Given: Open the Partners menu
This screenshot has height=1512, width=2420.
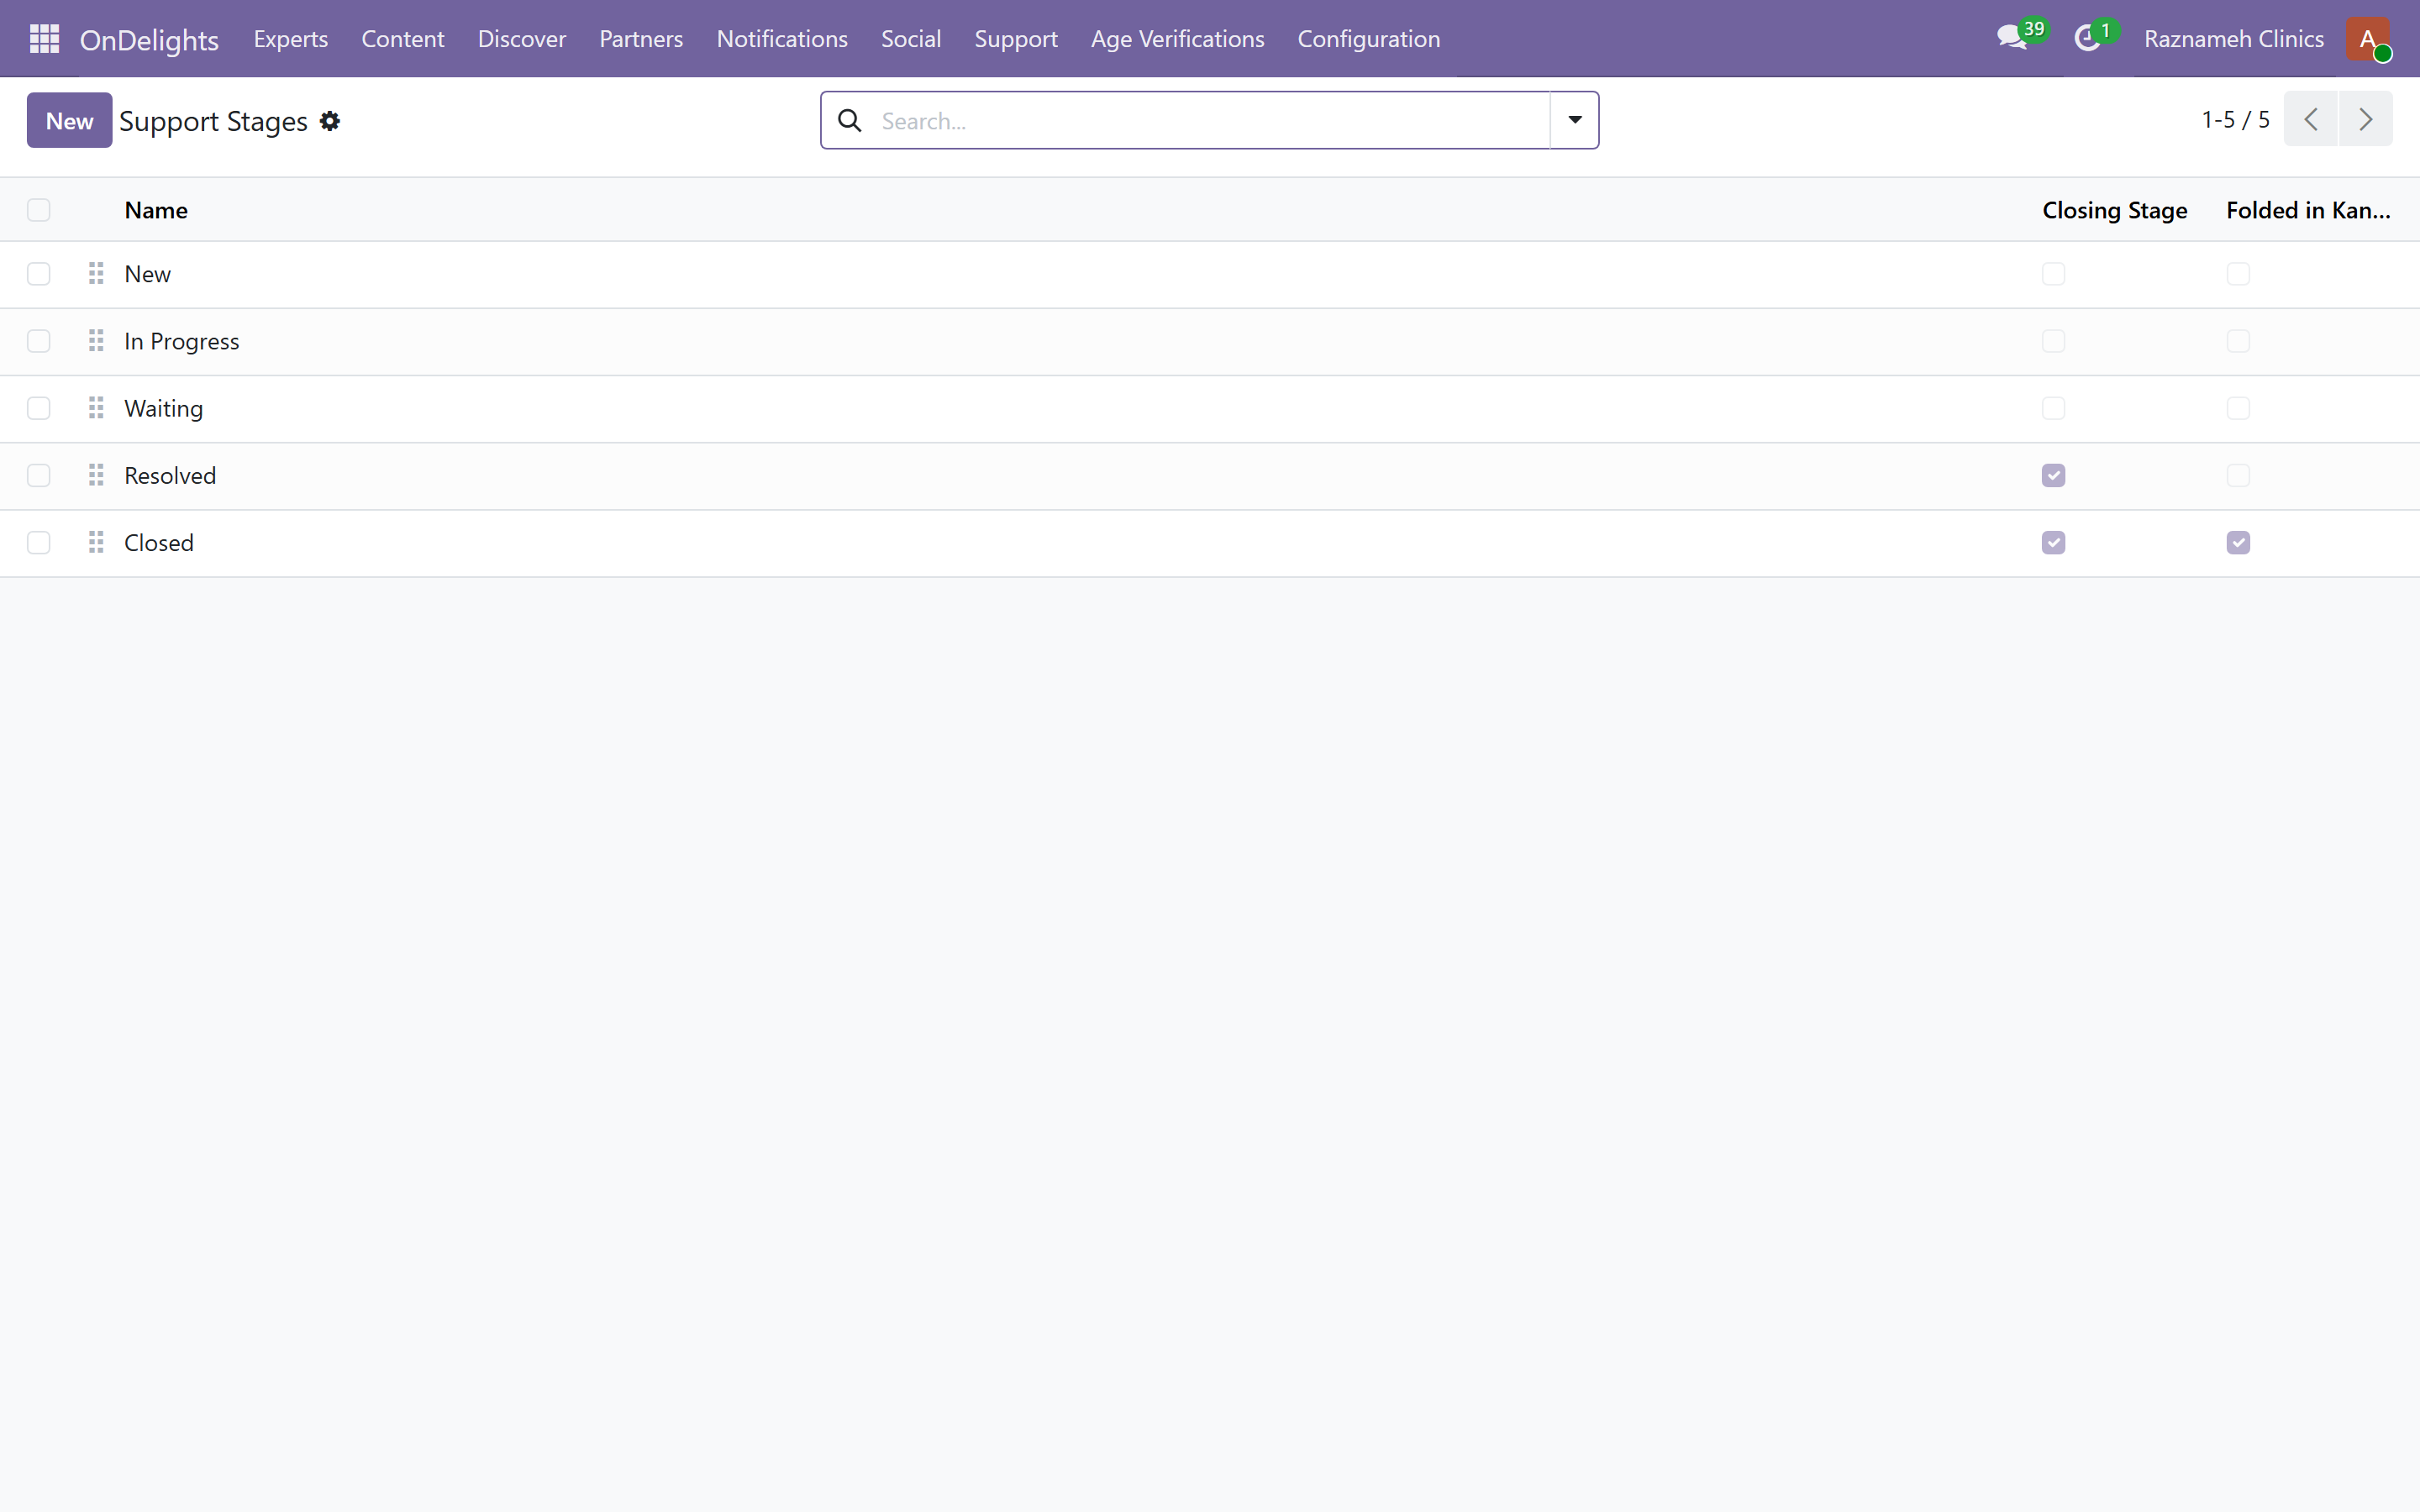Looking at the screenshot, I should pos(641,39).
